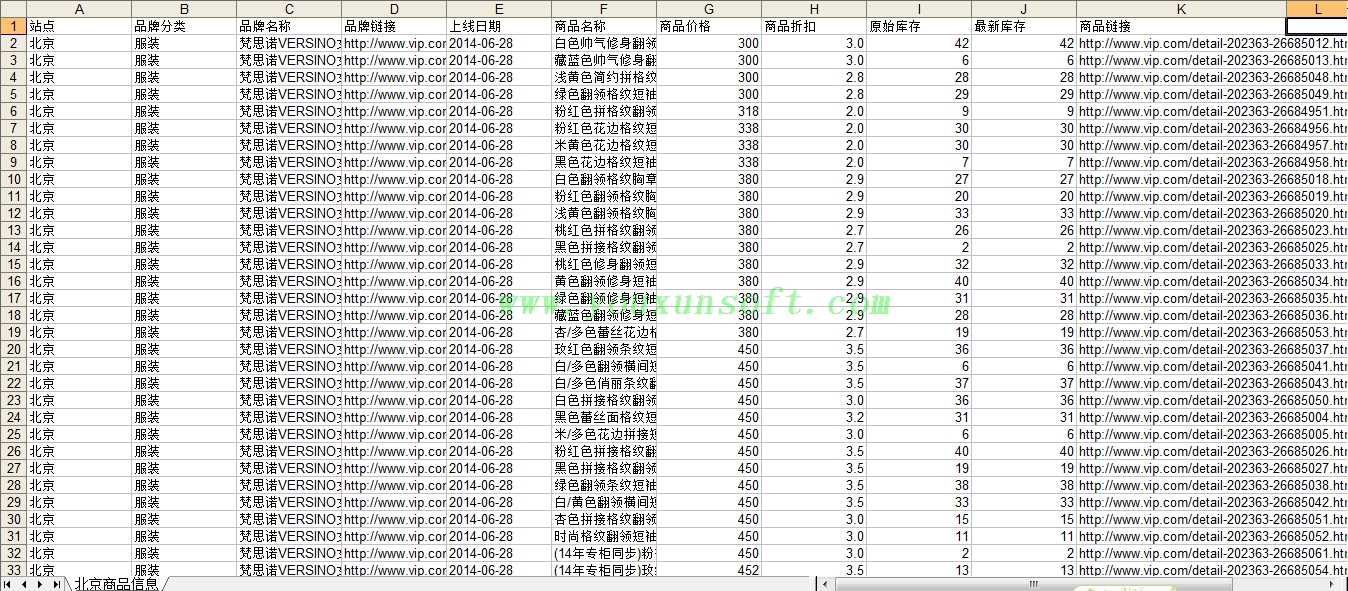The image size is (1348, 591).
Task: Go to previous sheet tab arrow
Action: click(x=22, y=584)
